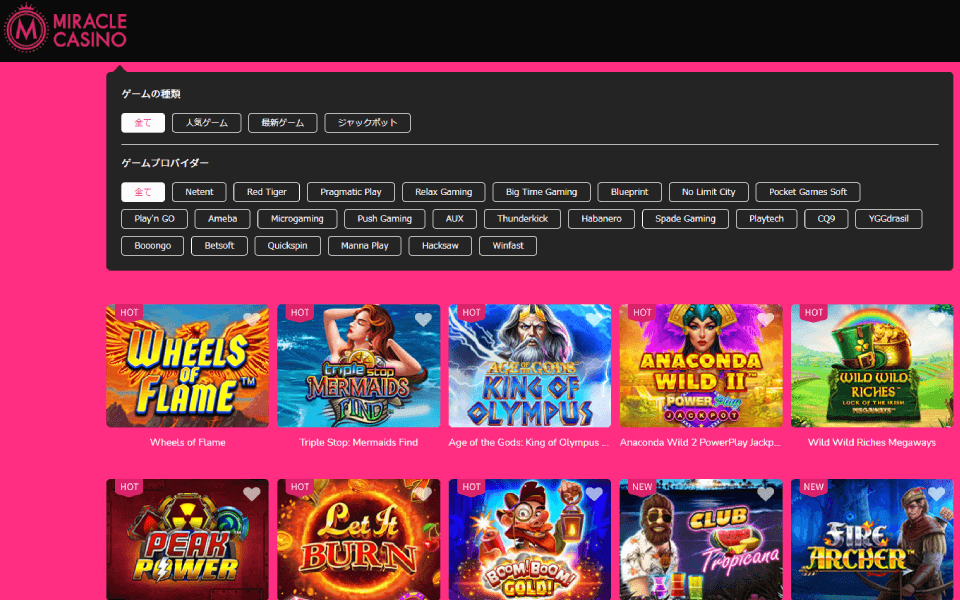
Task: Favorite Peak Power with heart icon
Action: pos(252,493)
